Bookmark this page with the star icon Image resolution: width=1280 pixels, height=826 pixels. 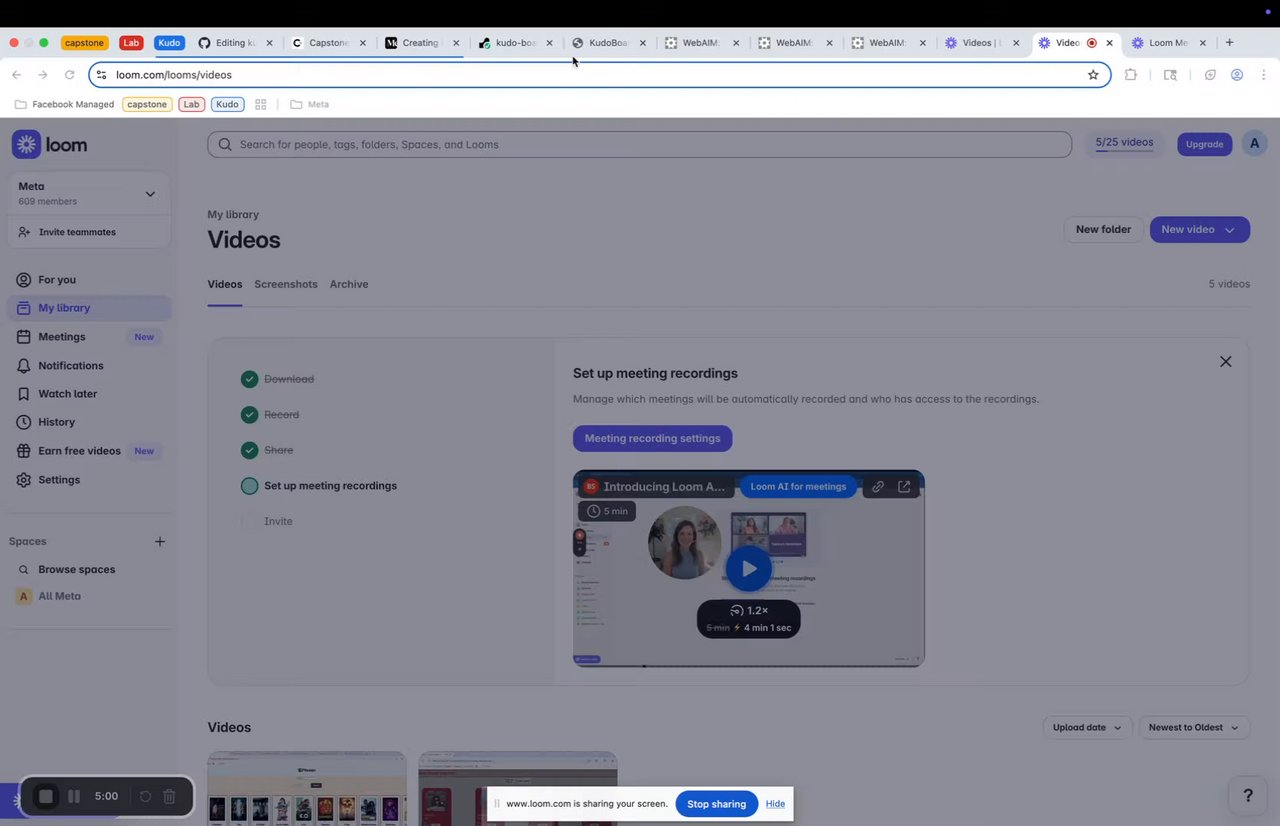pos(1093,75)
